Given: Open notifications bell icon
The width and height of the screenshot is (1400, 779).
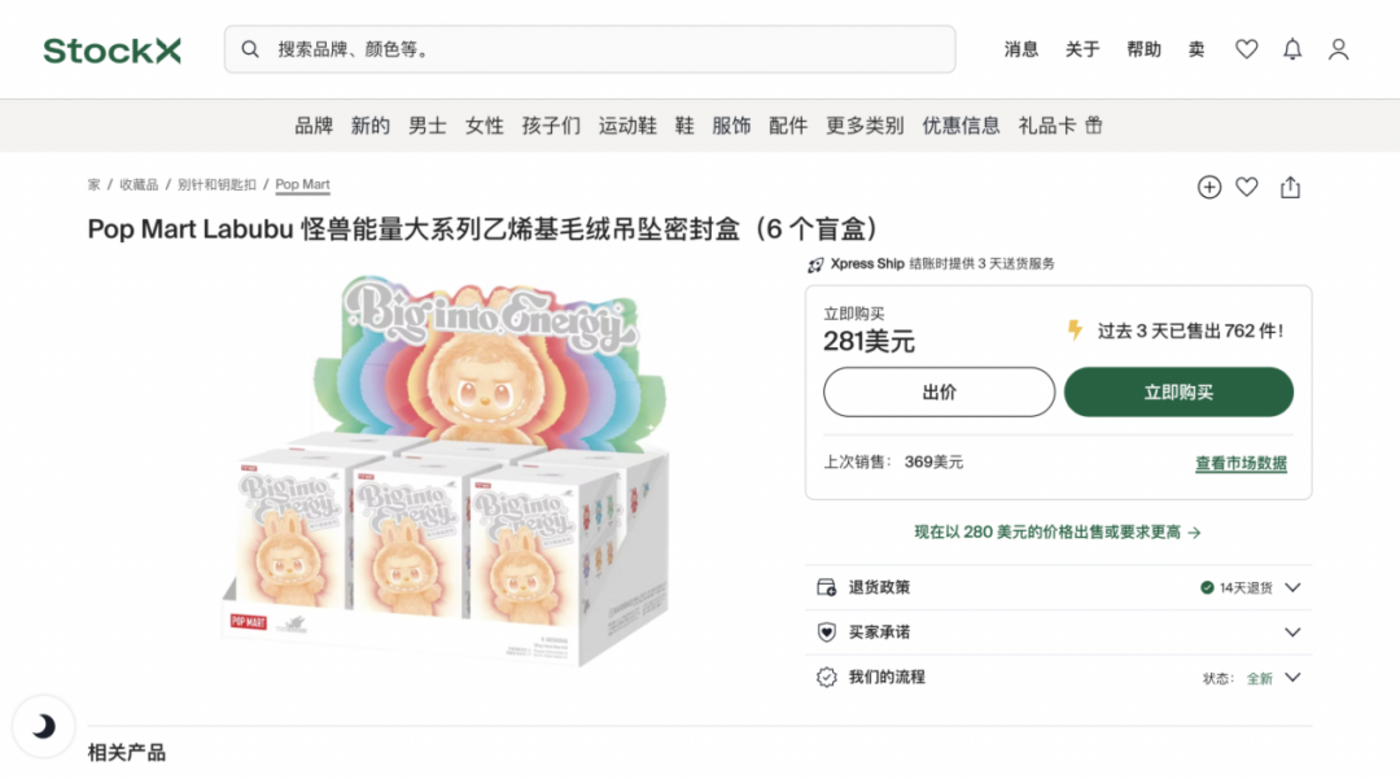Looking at the screenshot, I should 1293,49.
